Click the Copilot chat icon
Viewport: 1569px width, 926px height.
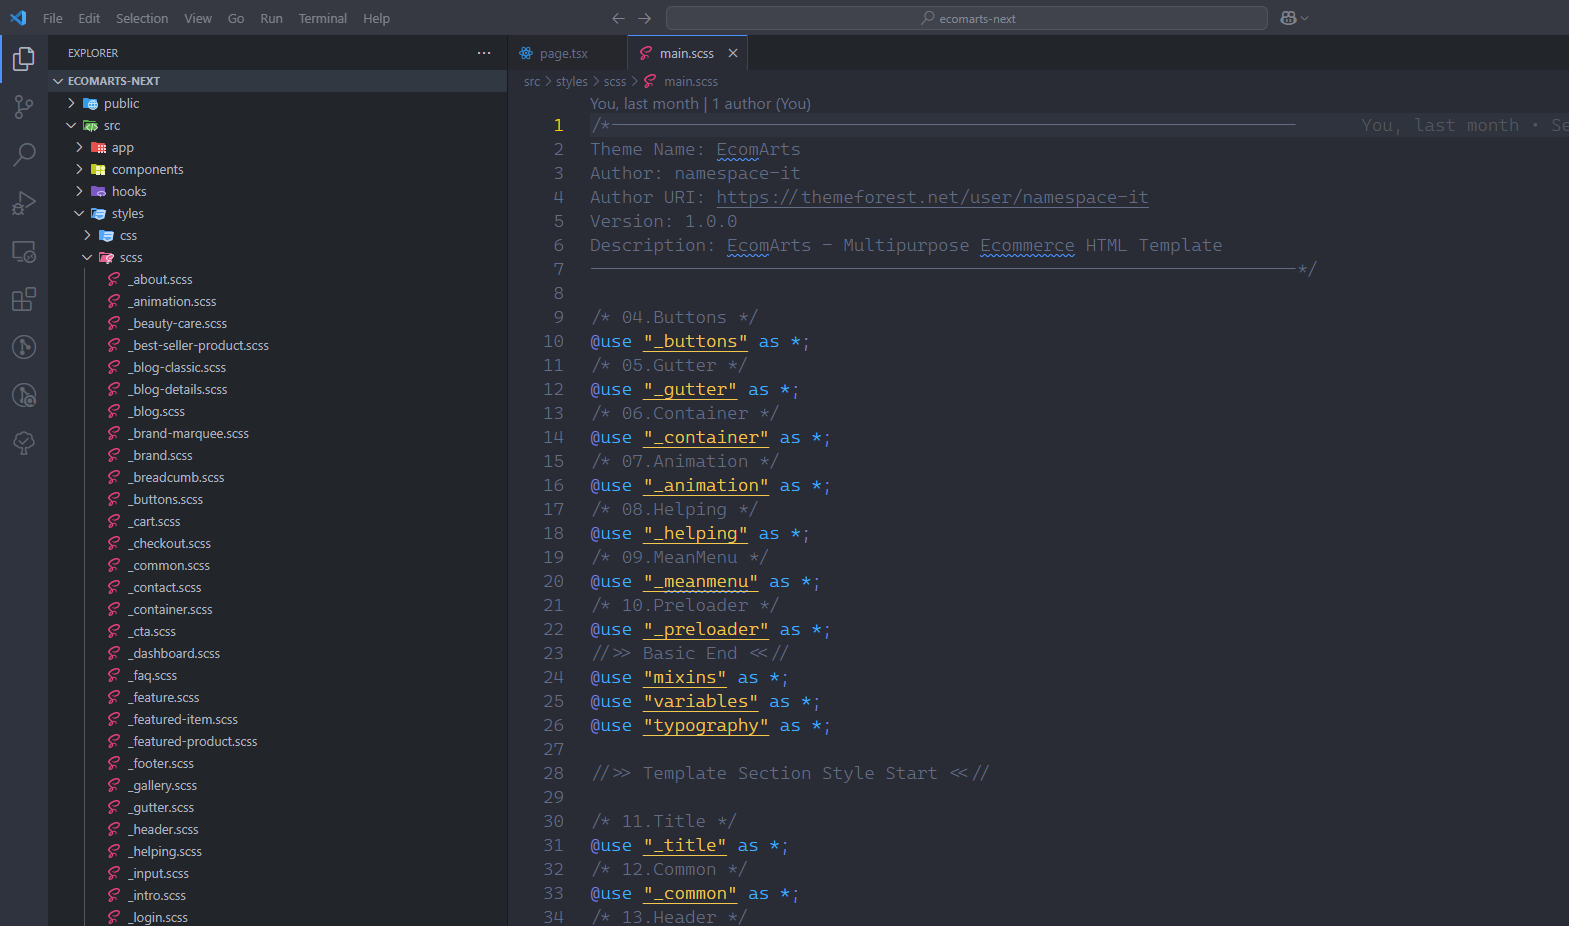[x=1288, y=18]
